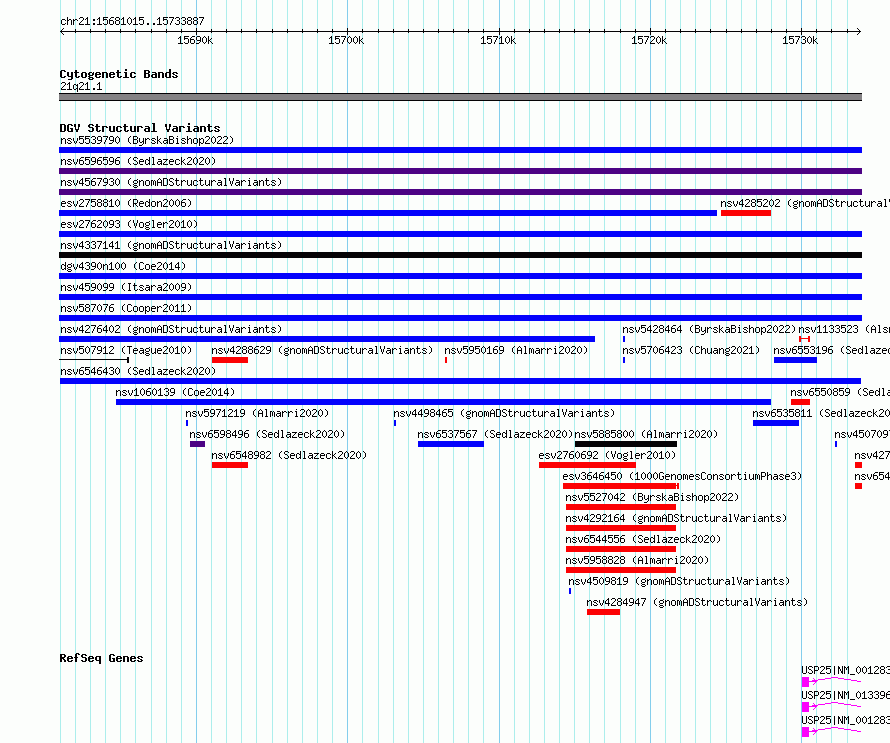Screen dimensions: 890x743
Task: Click the purple bar under nsv6598496
Action: click(198, 444)
